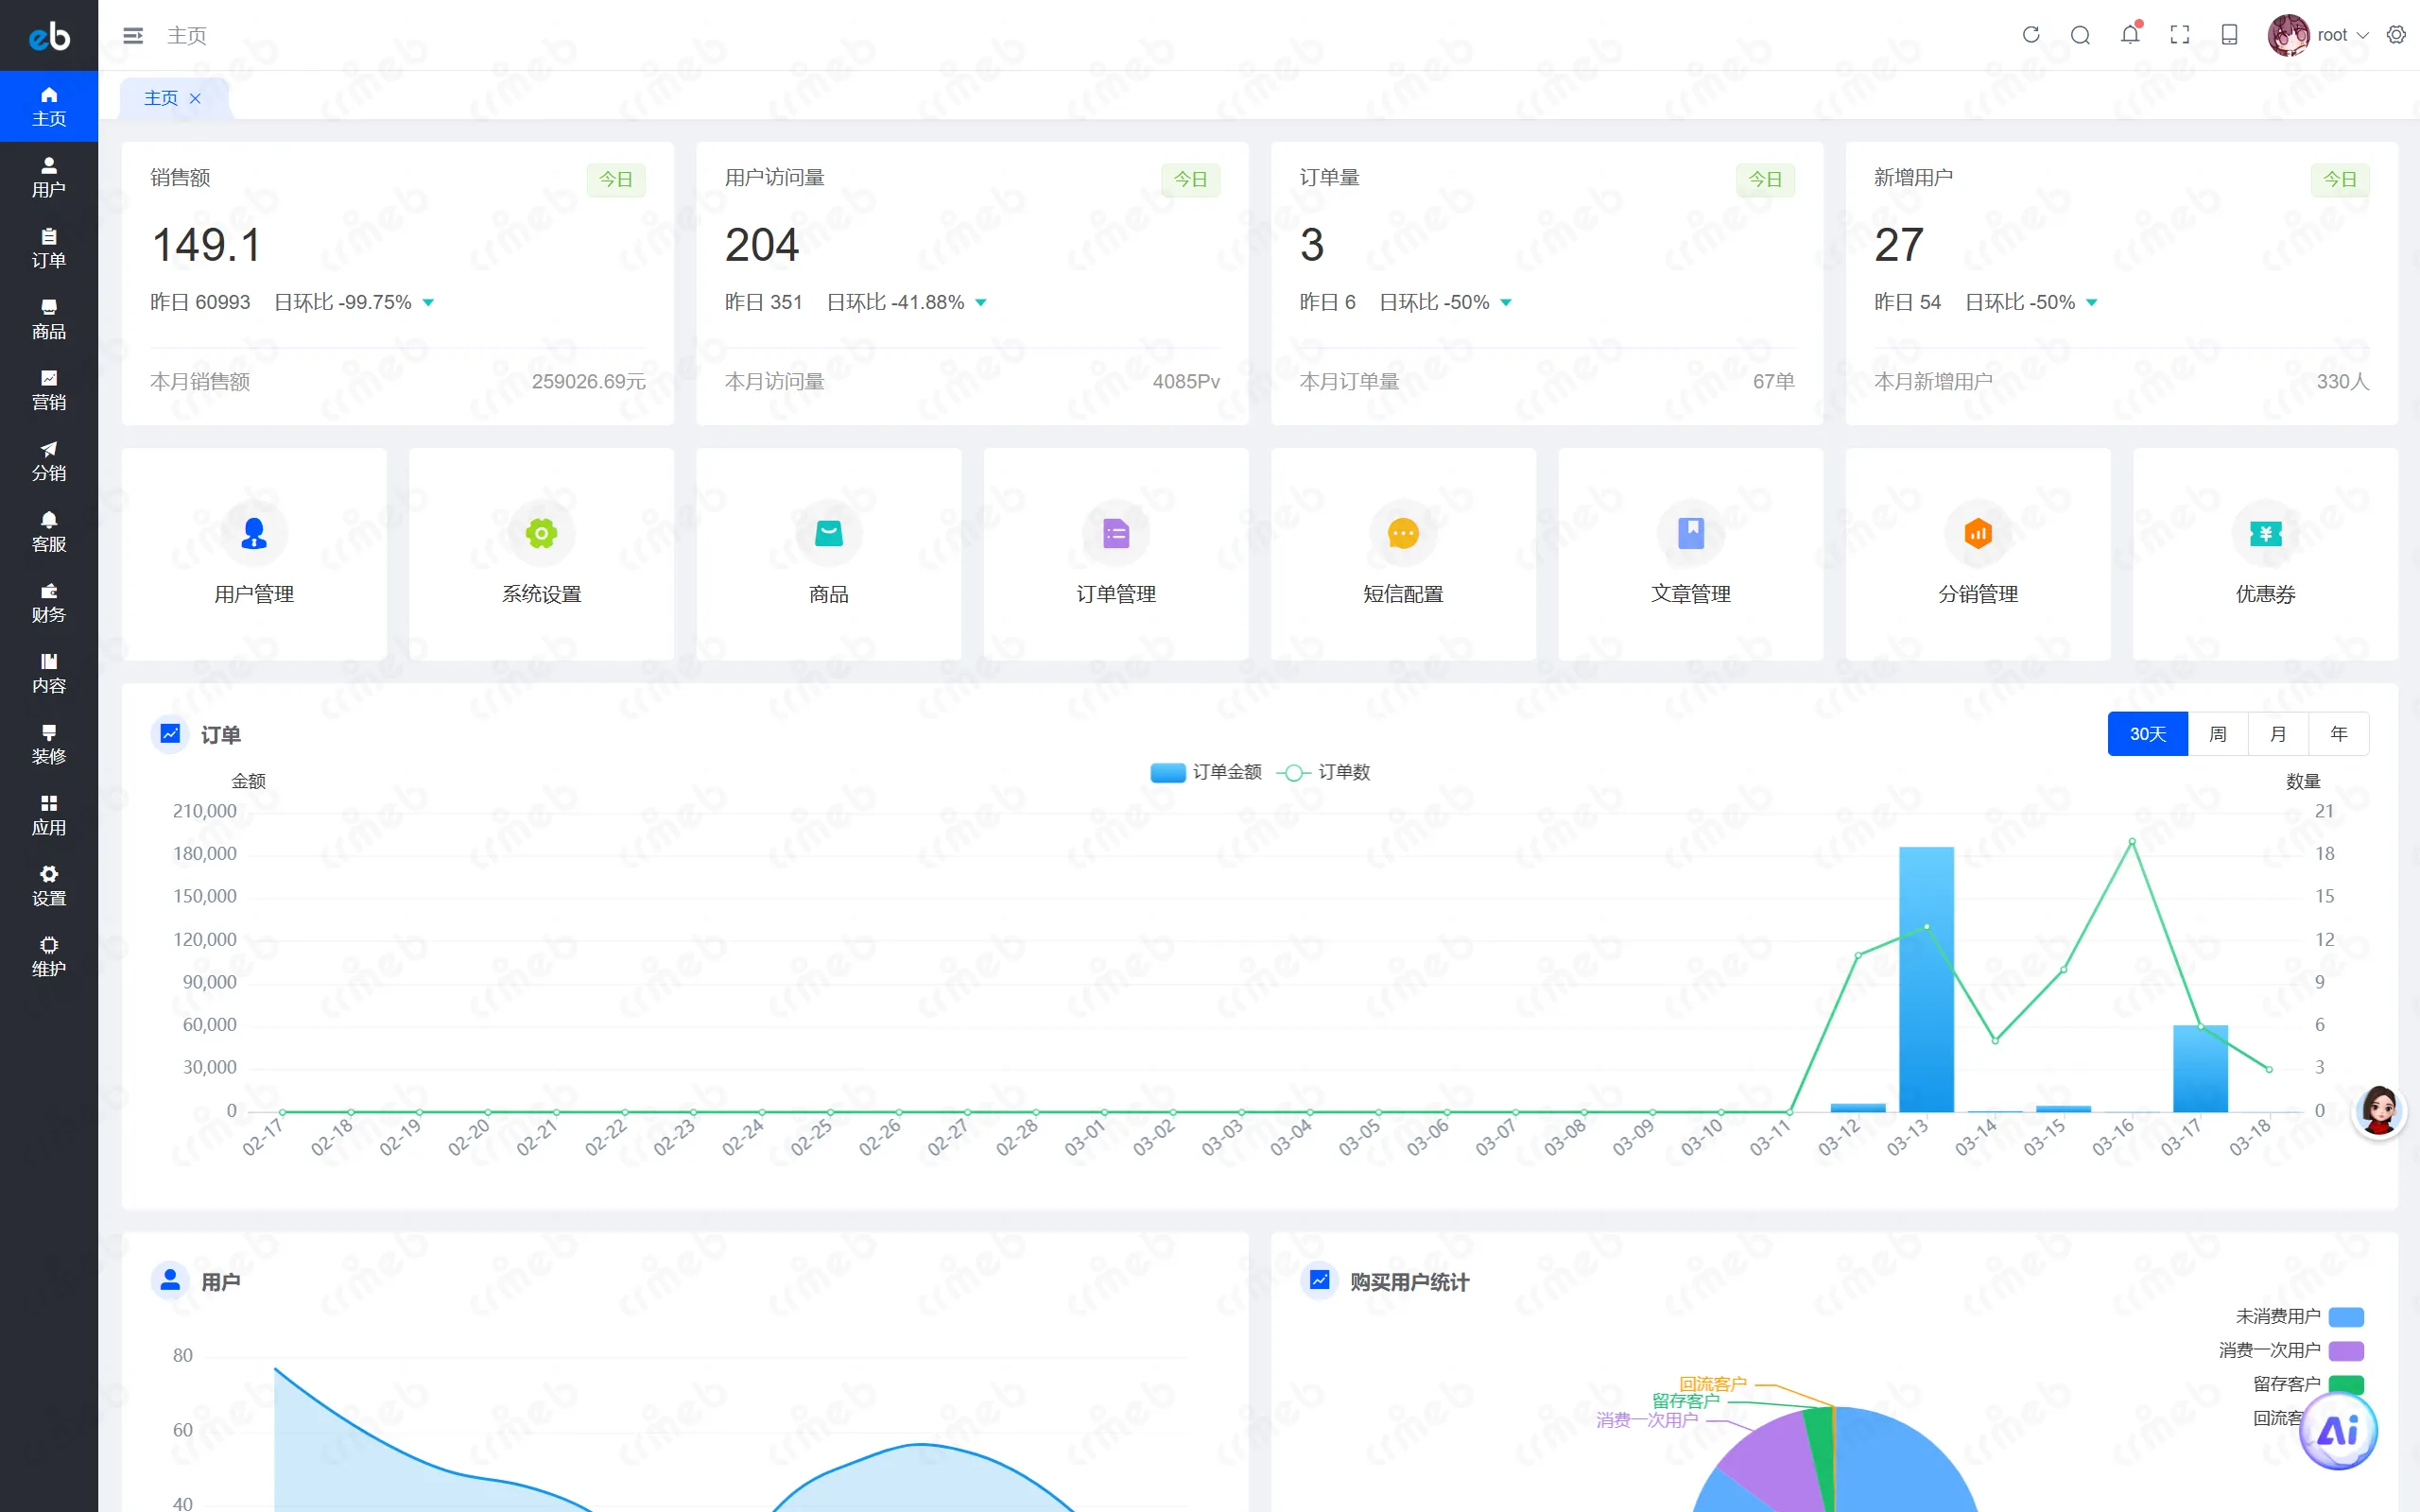The height and width of the screenshot is (1512, 2420).
Task: Open the layout settings gear icon
Action: pos(2396,35)
